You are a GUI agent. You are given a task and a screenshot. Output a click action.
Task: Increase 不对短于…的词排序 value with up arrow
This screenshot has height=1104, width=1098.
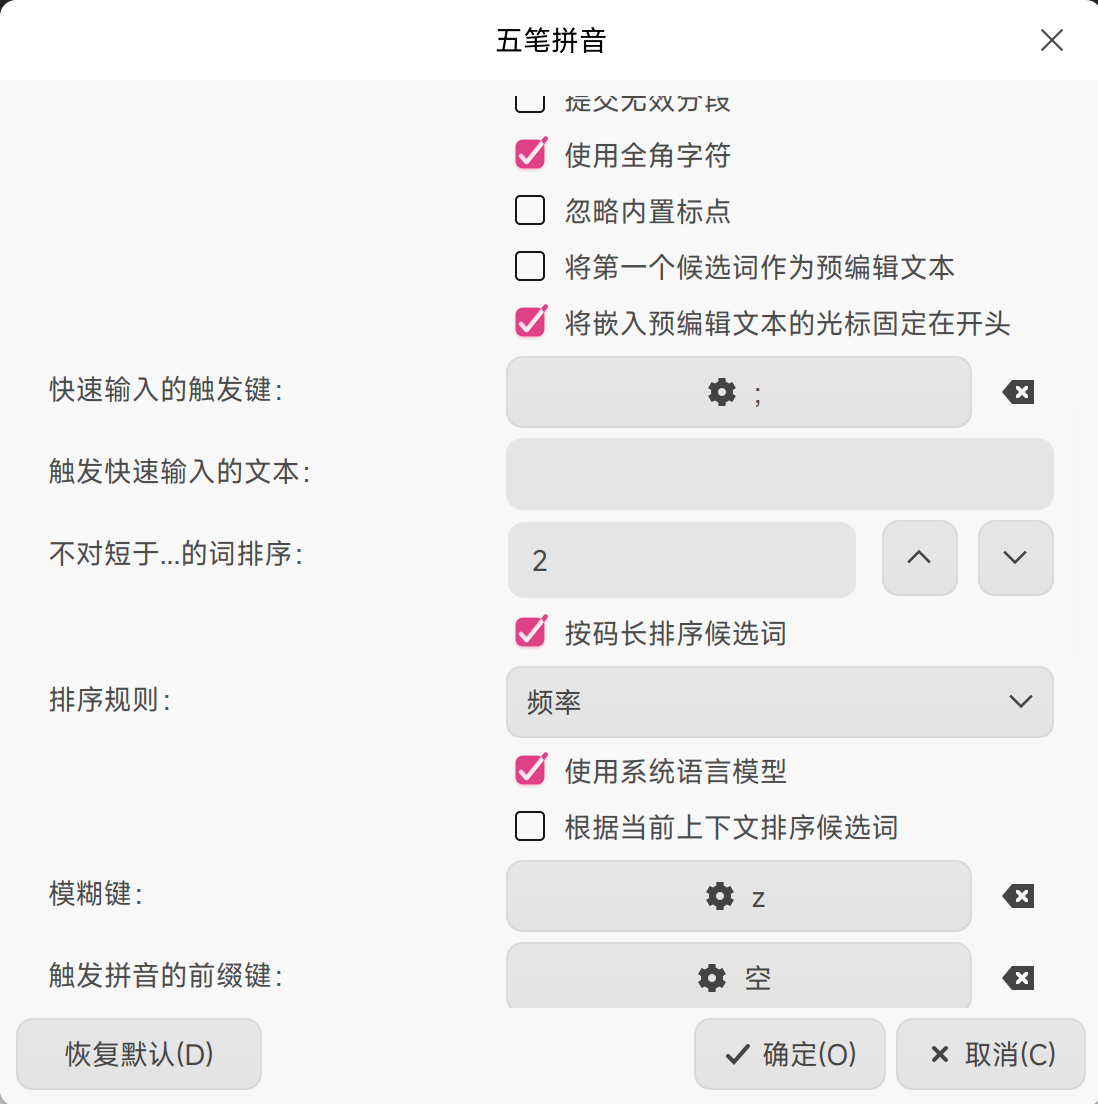919,558
